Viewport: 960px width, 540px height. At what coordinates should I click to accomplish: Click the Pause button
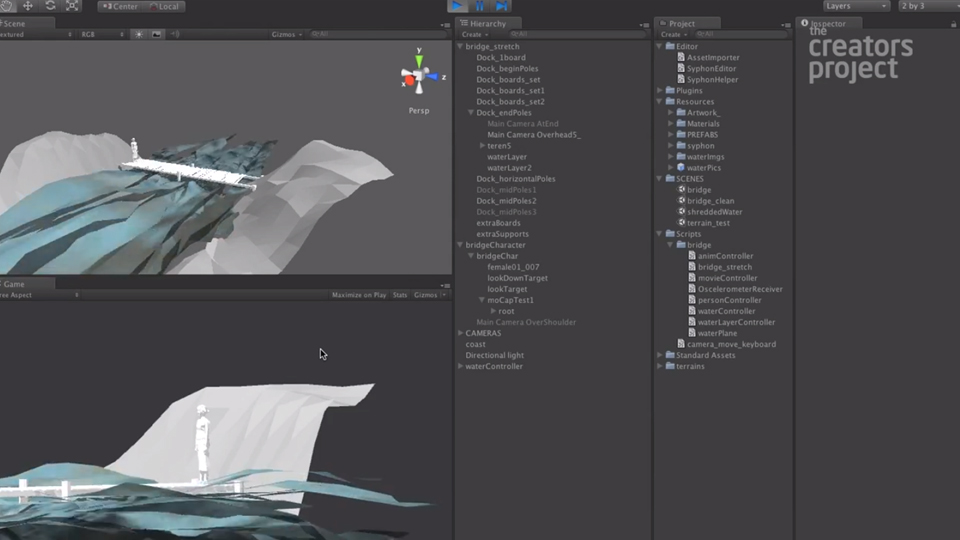tap(479, 6)
